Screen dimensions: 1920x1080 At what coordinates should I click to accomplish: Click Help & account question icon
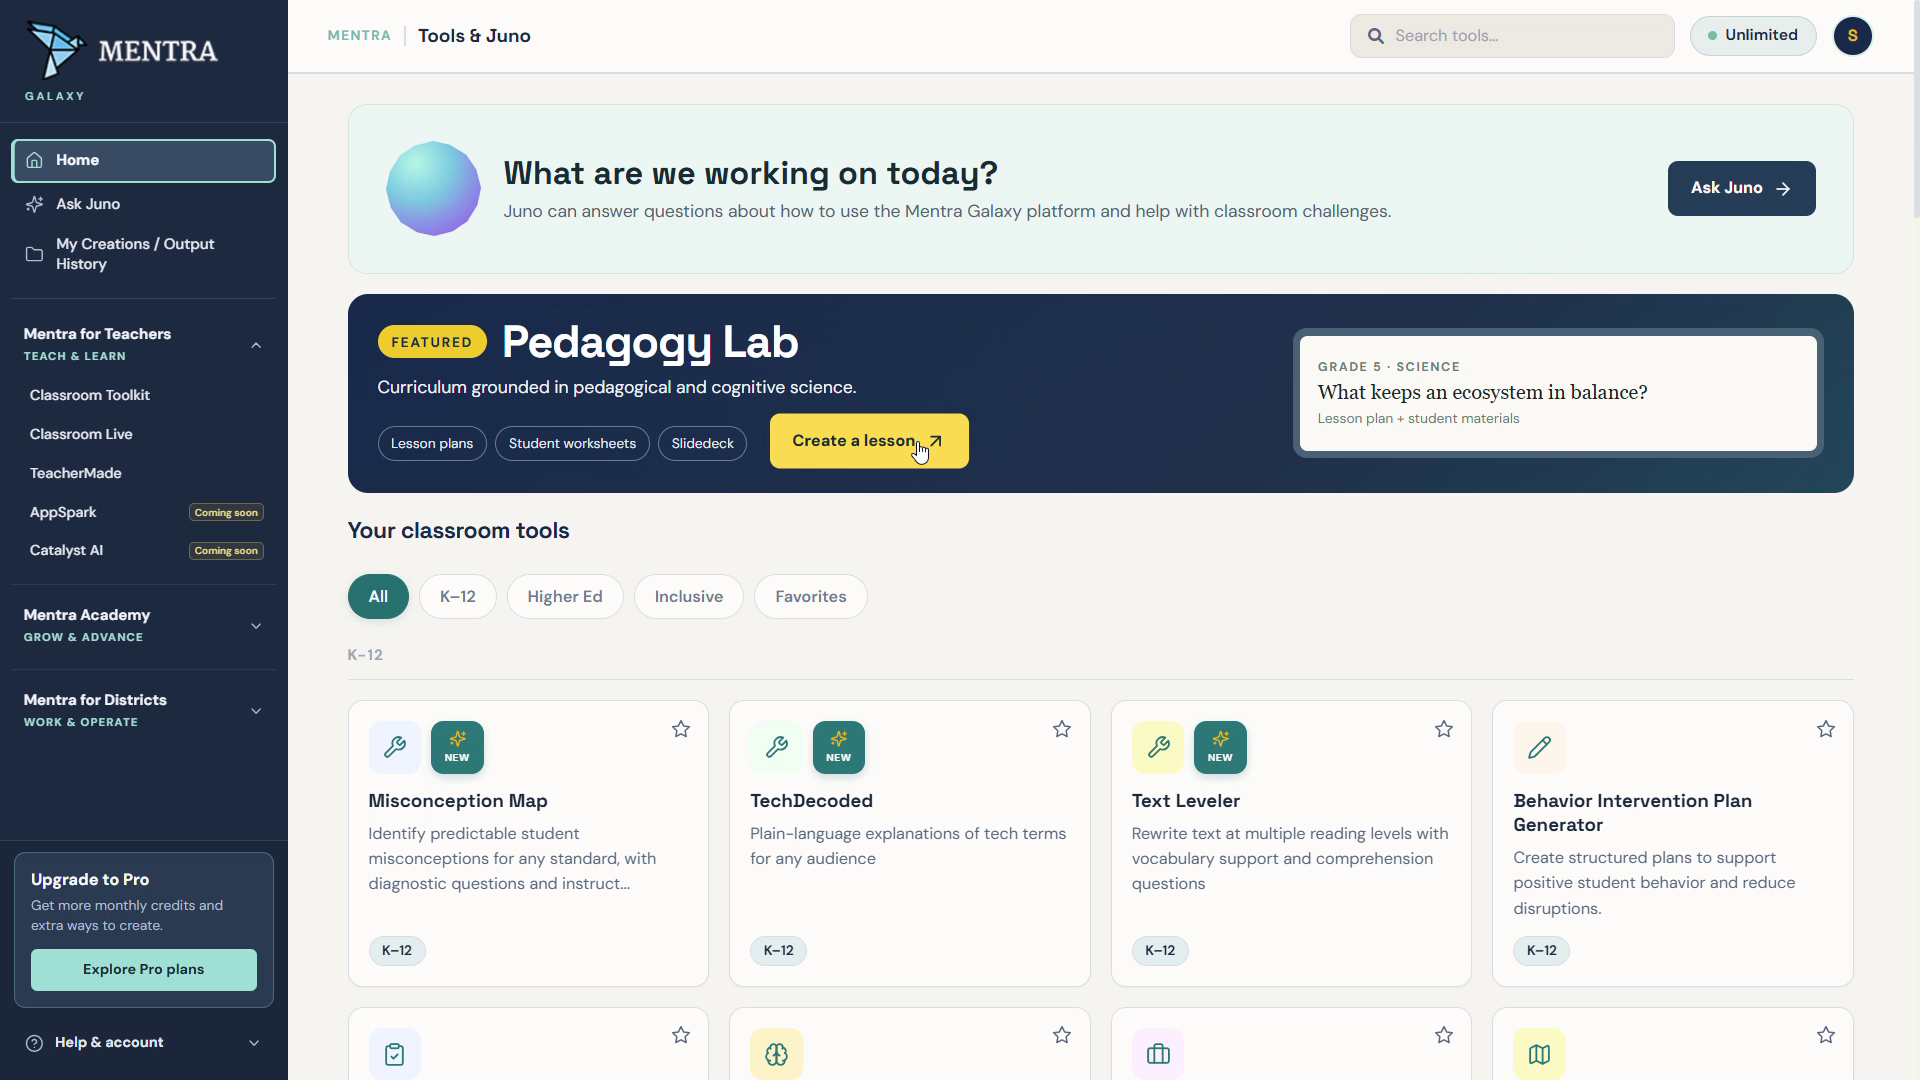point(35,1043)
